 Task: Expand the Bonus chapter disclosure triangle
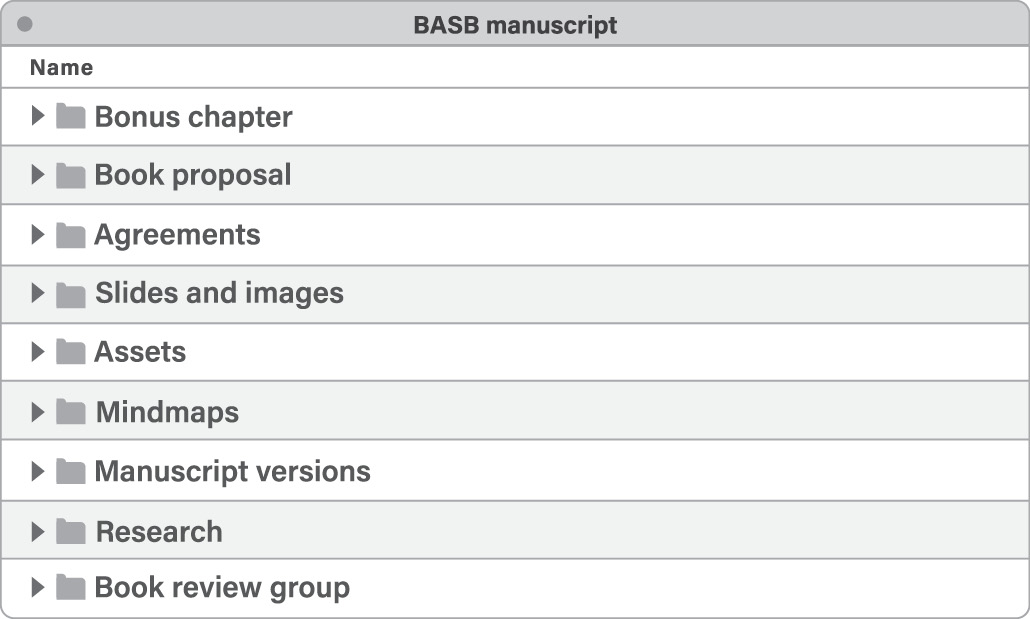point(38,116)
